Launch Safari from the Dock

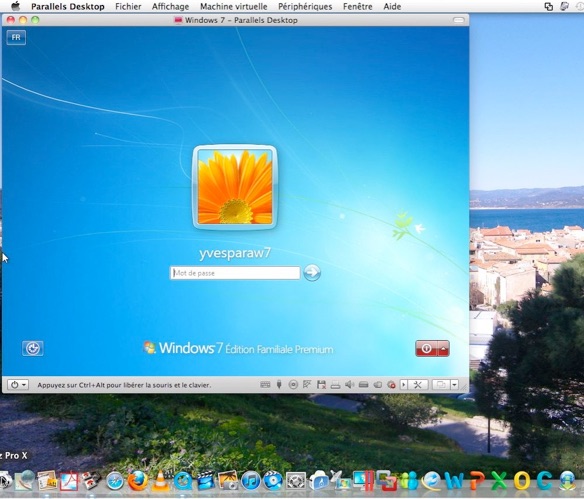click(115, 481)
